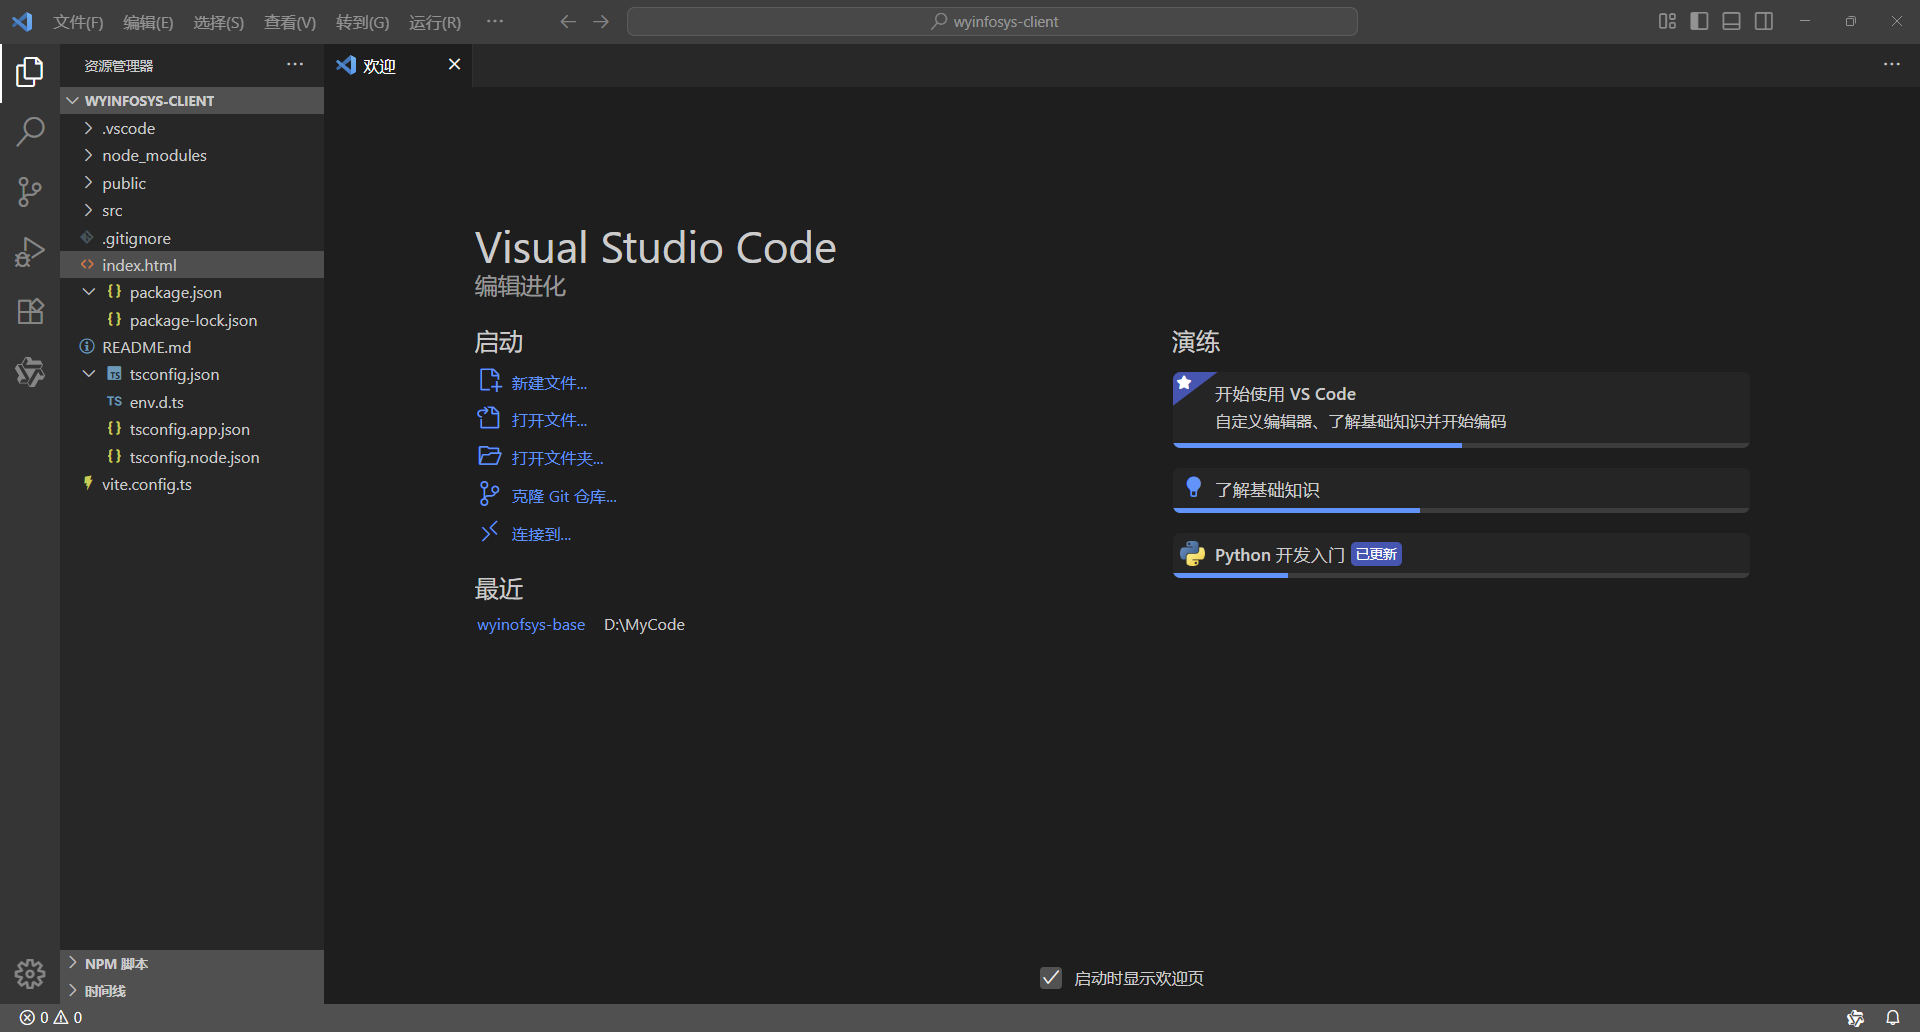Click the notifications bell in the status bar
Image resolution: width=1920 pixels, height=1032 pixels.
click(1893, 1017)
